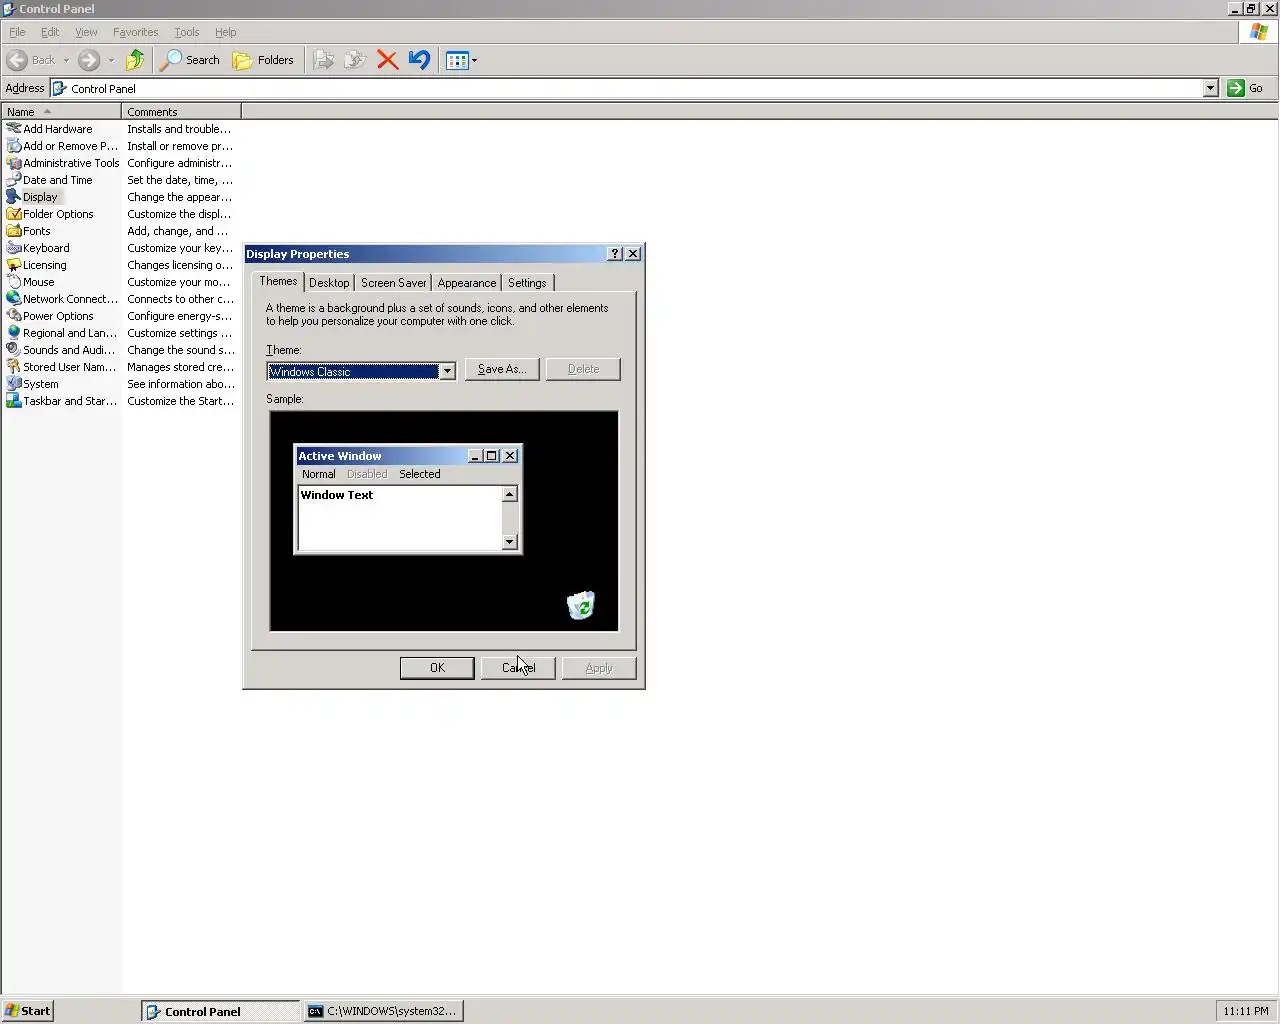Viewport: 1280px width, 1024px height.
Task: Click the Forward navigation button
Action: pyautogui.click(x=89, y=60)
